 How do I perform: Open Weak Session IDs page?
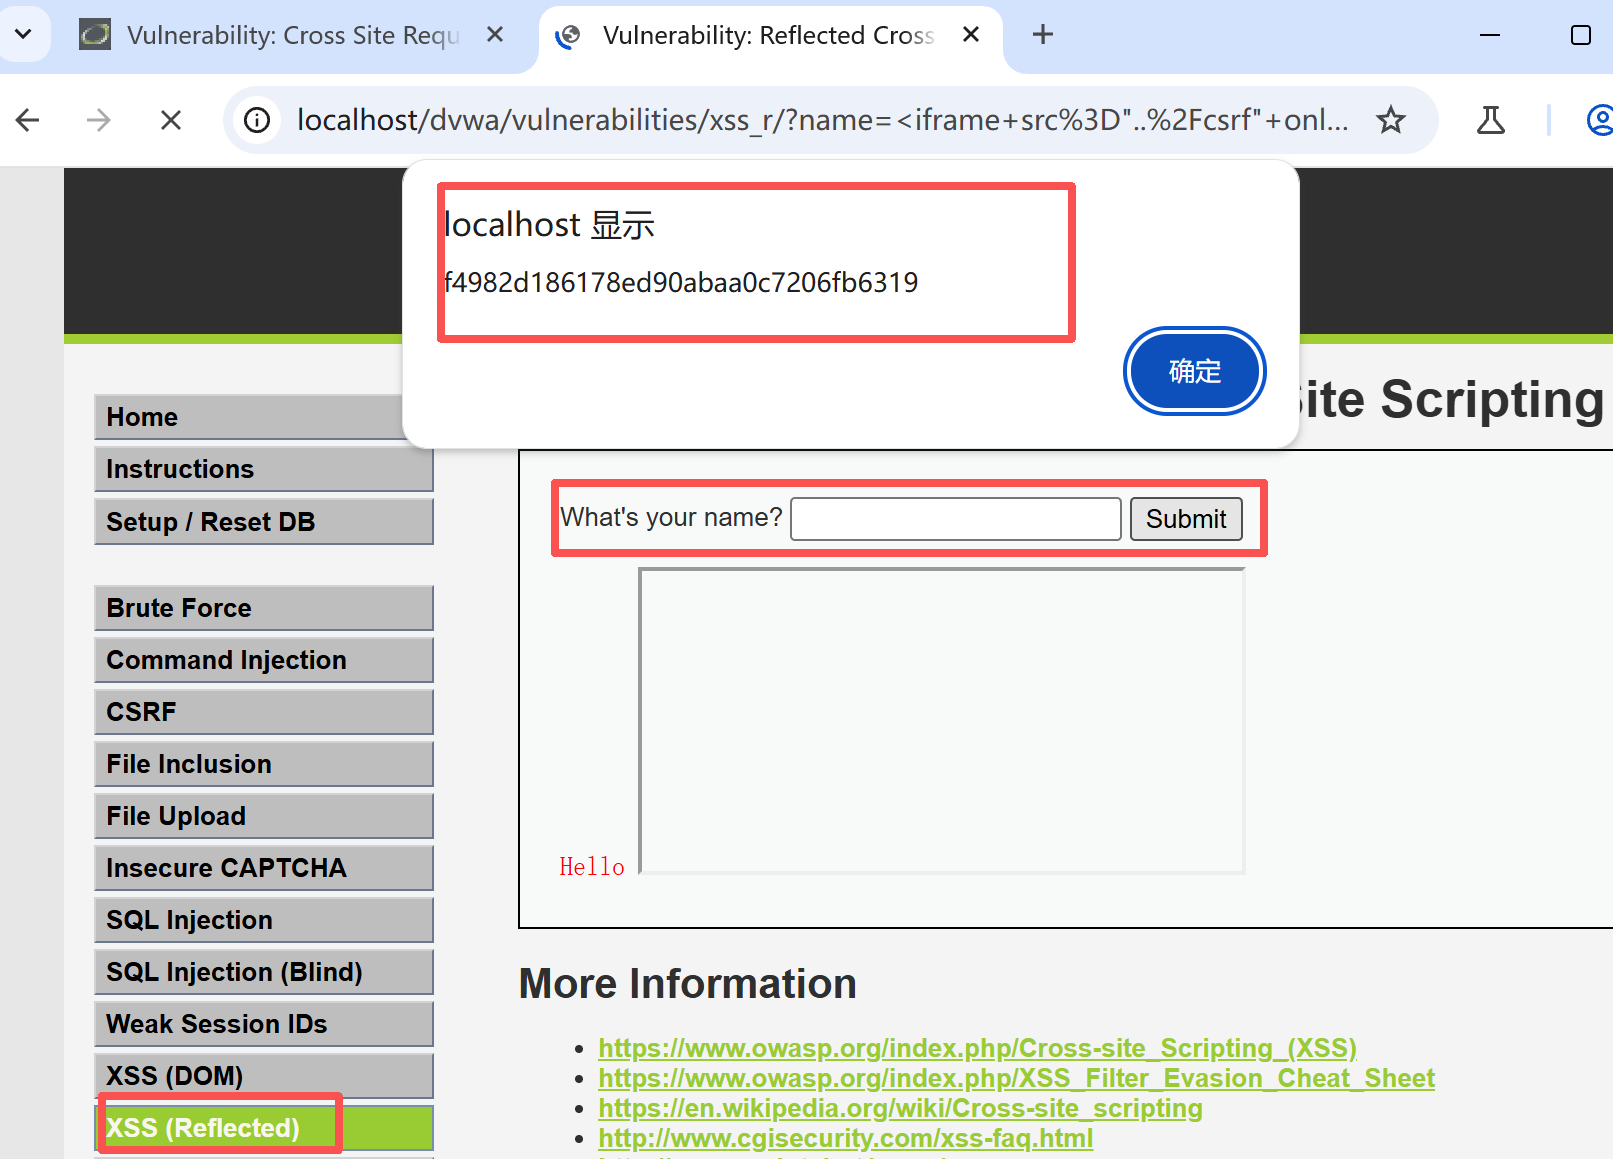(264, 1024)
